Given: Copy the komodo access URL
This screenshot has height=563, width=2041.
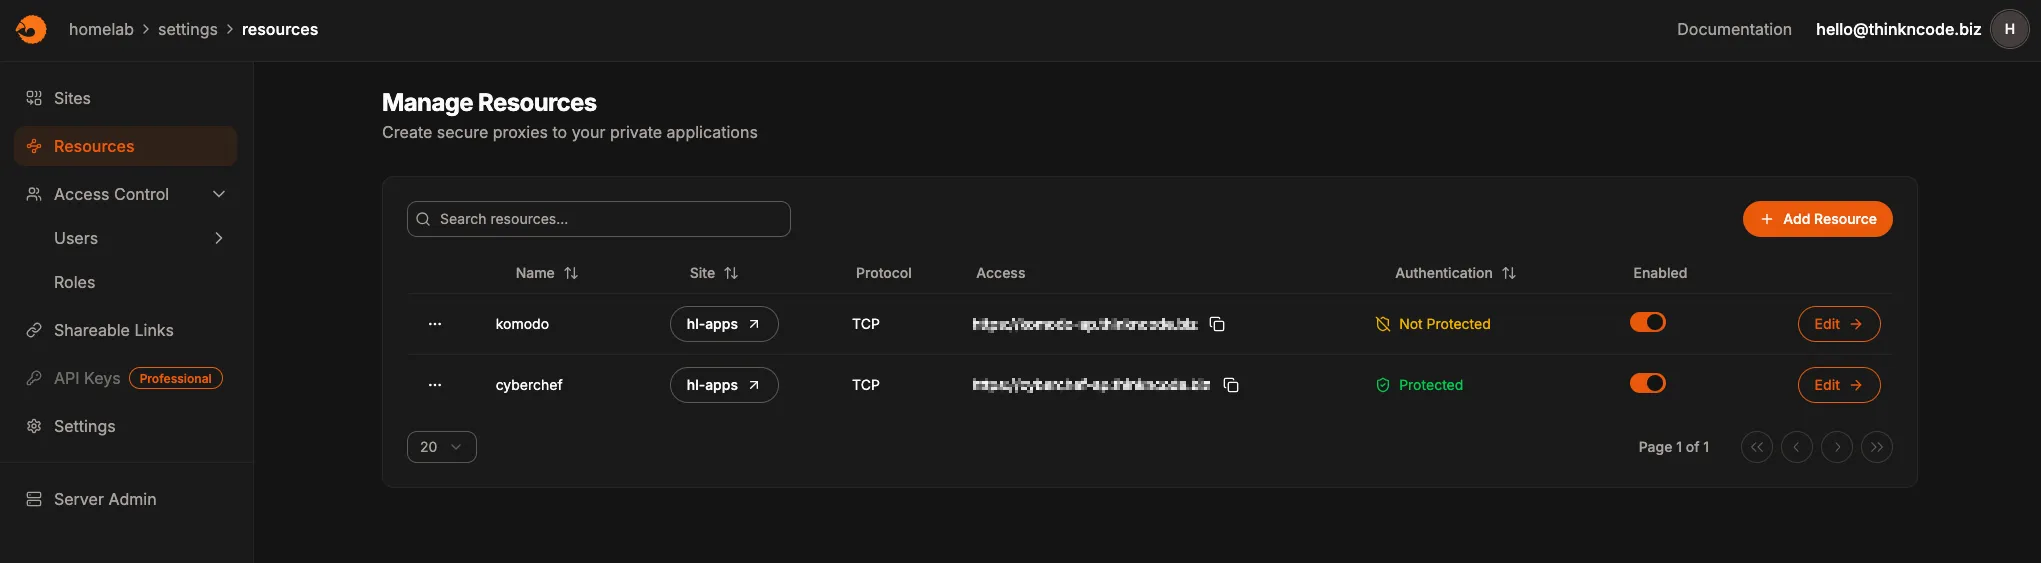Looking at the screenshot, I should pyautogui.click(x=1217, y=324).
